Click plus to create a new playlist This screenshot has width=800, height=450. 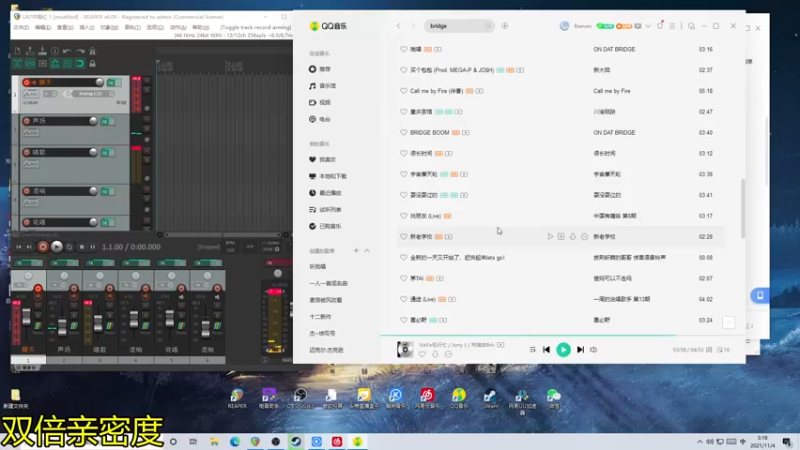point(356,251)
